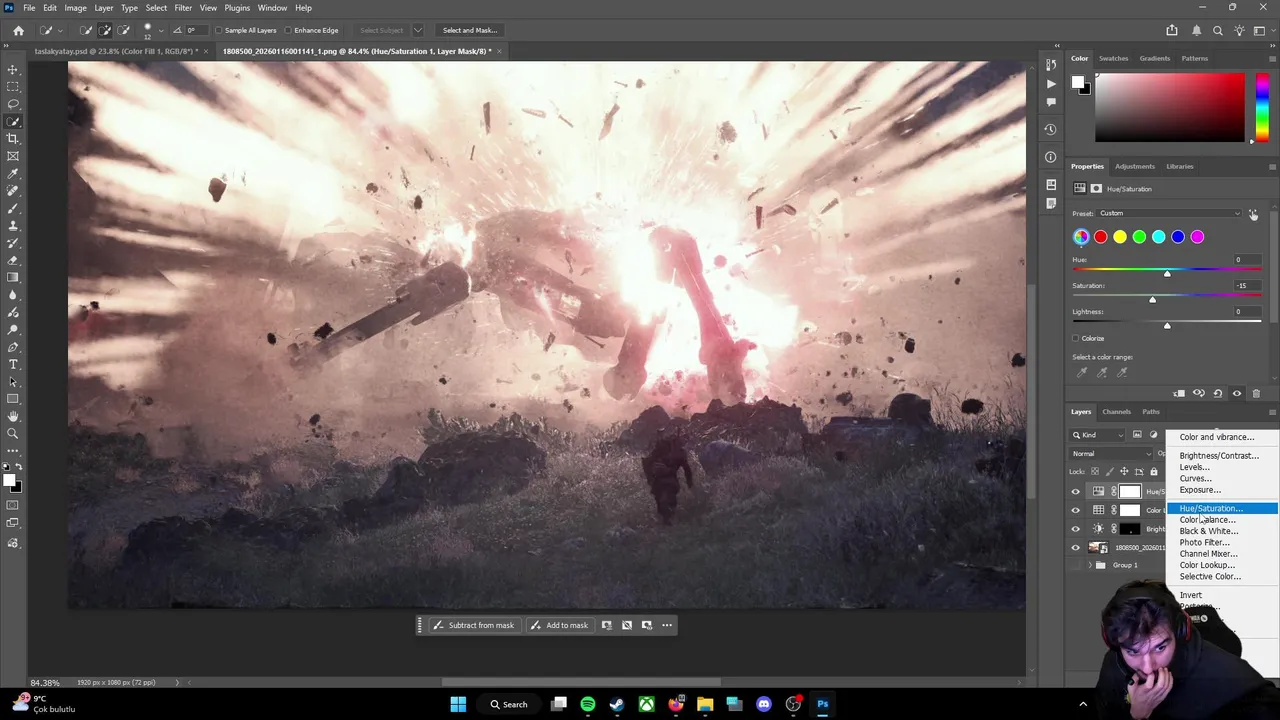Image resolution: width=1280 pixels, height=720 pixels.
Task: Toggle the Colorize checkbox
Action: (1076, 338)
